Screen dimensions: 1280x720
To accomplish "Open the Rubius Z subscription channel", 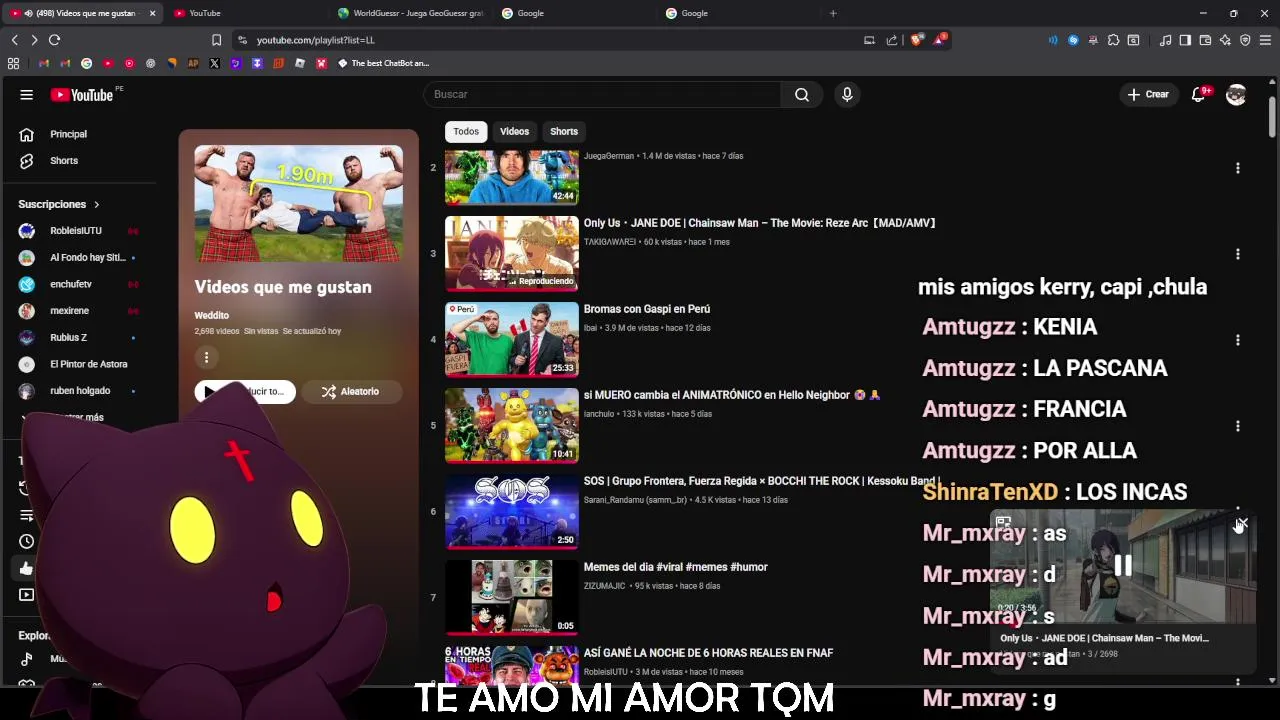I will [x=68, y=338].
